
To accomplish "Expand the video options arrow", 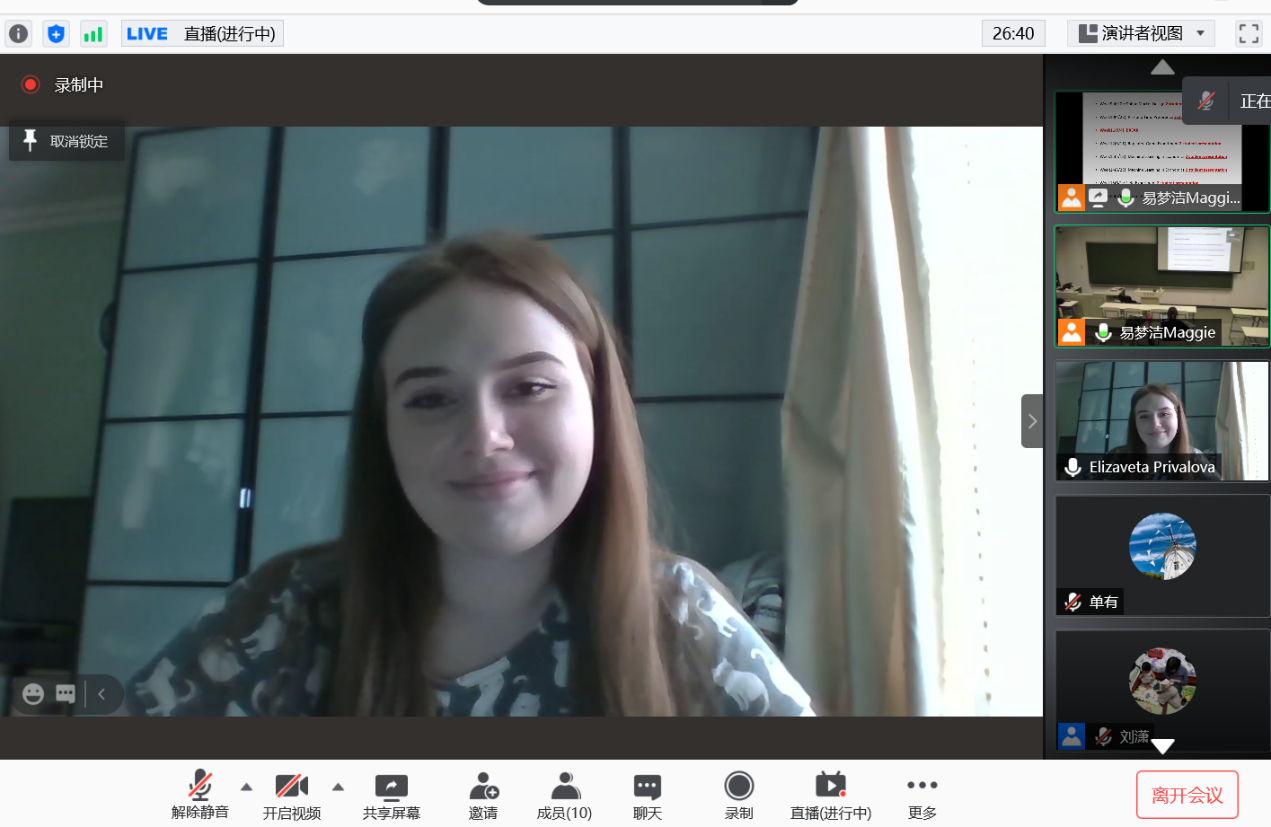I will point(338,786).
